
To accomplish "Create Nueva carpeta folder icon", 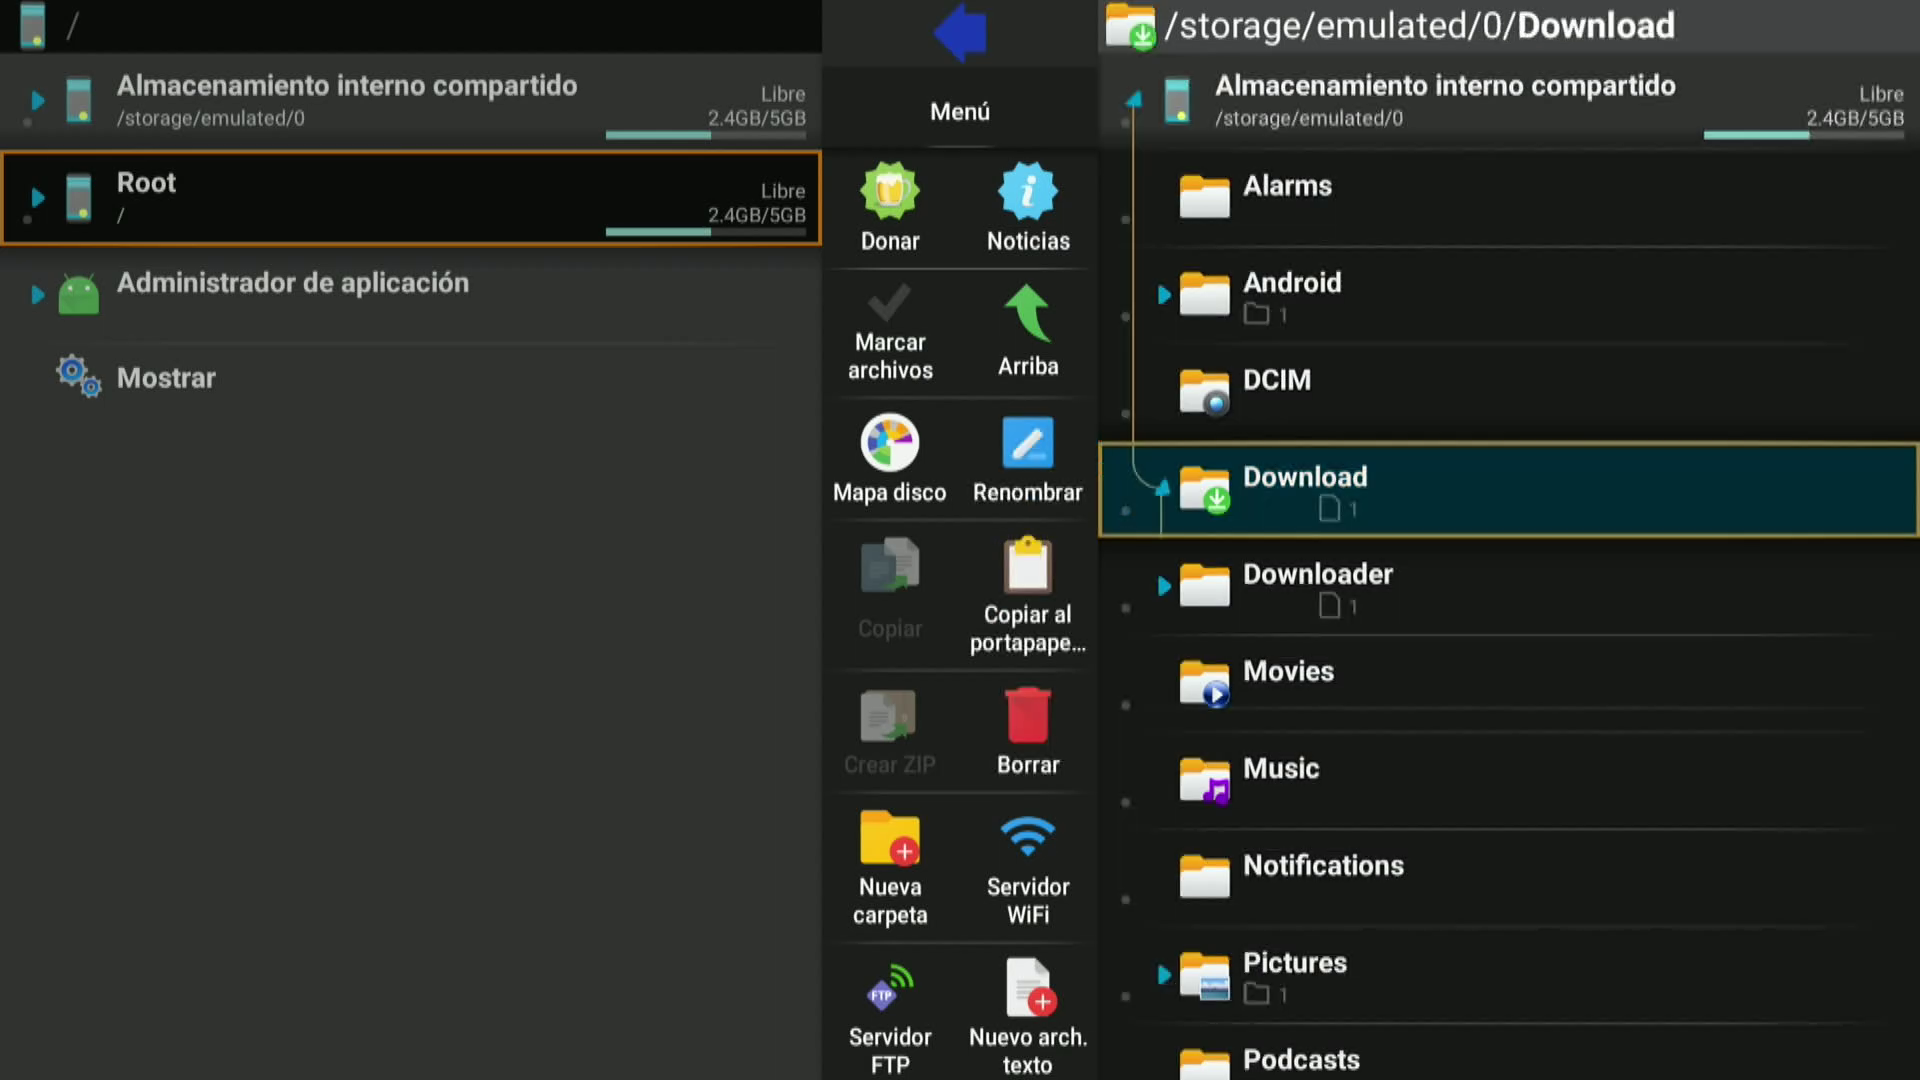I will click(889, 838).
